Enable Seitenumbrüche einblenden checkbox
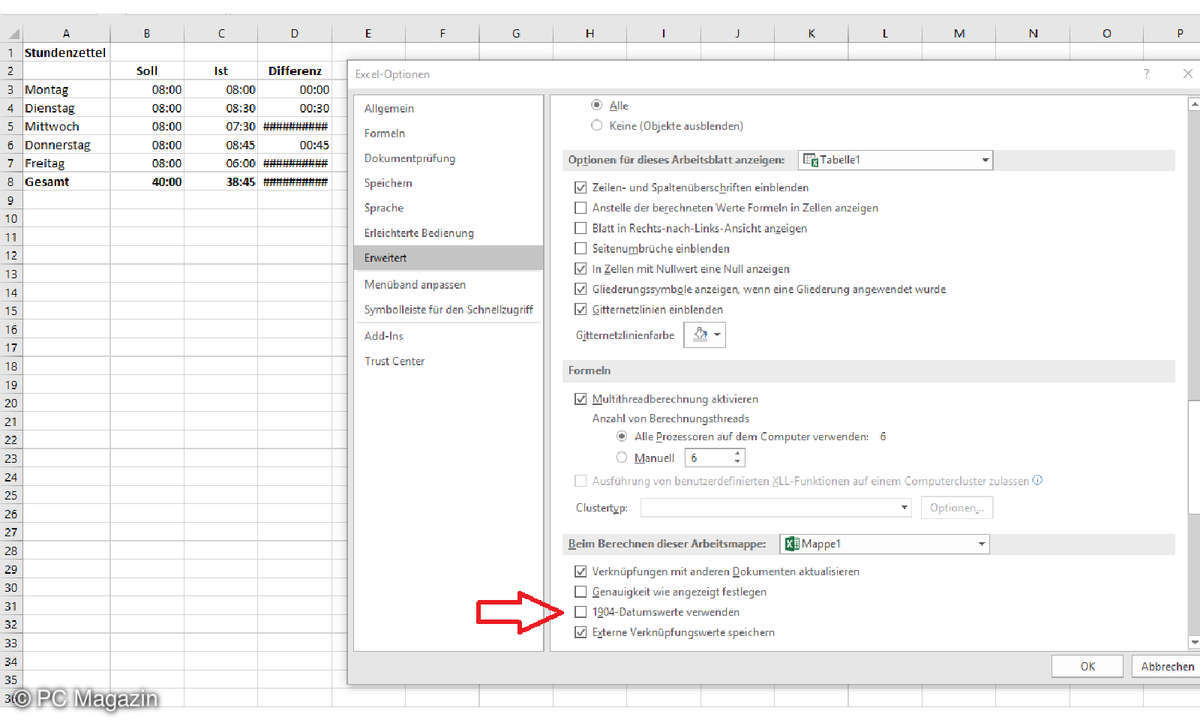The image size is (1200, 720). point(581,248)
